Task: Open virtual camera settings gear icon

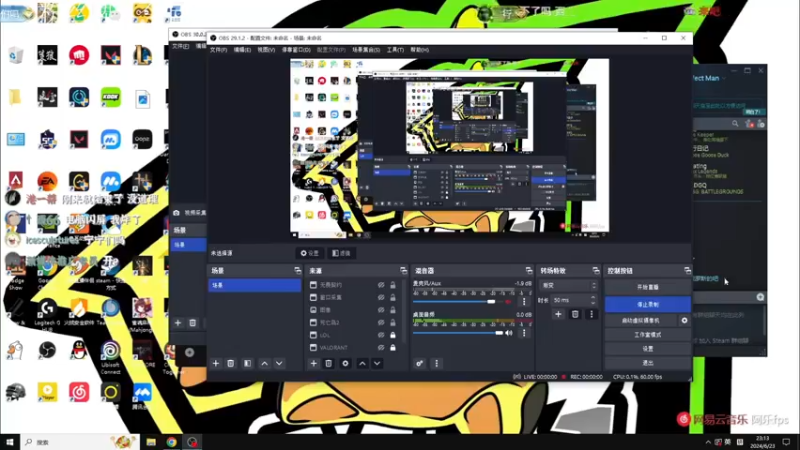Action: (x=684, y=320)
